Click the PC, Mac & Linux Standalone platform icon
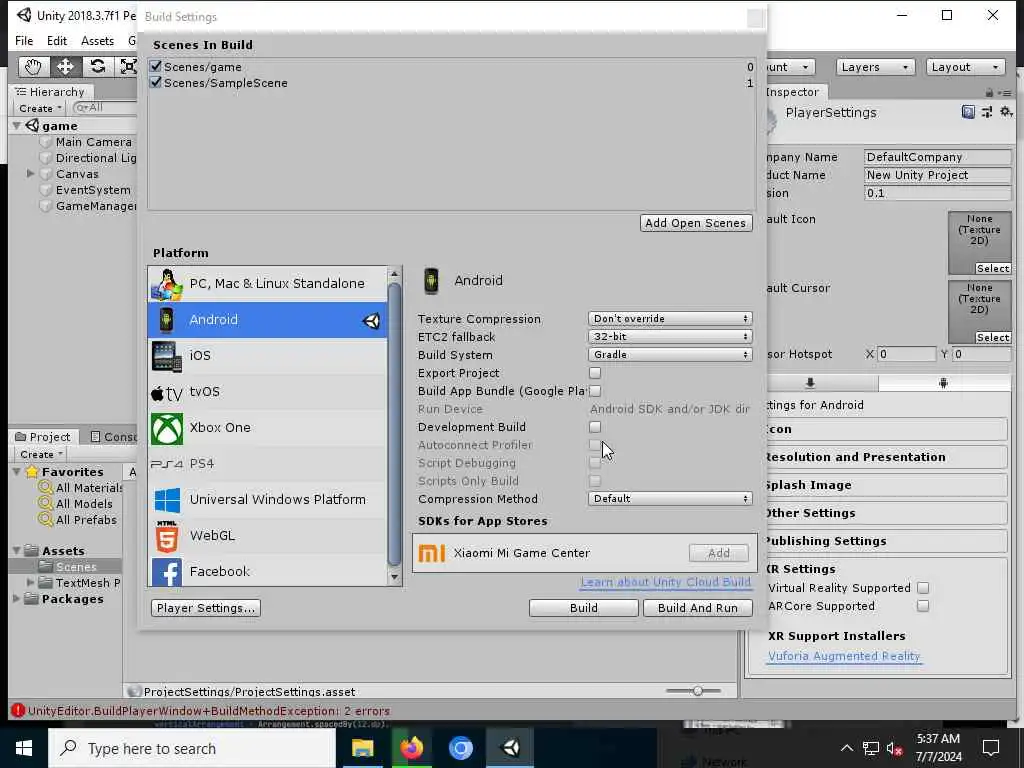The width and height of the screenshot is (1024, 768). (x=167, y=284)
